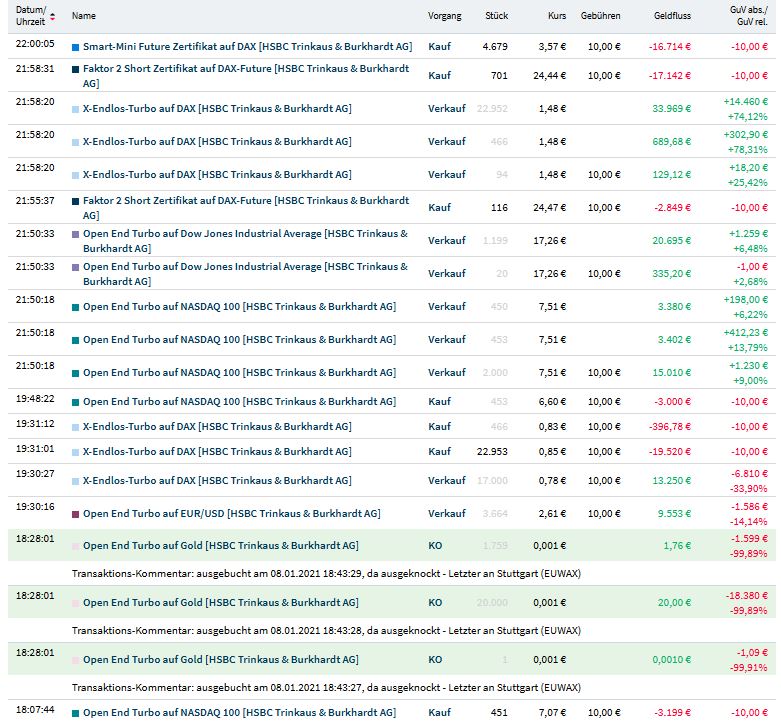Click the 22:00:05 timestamp
The width and height of the screenshot is (781, 723).
(x=35, y=44)
